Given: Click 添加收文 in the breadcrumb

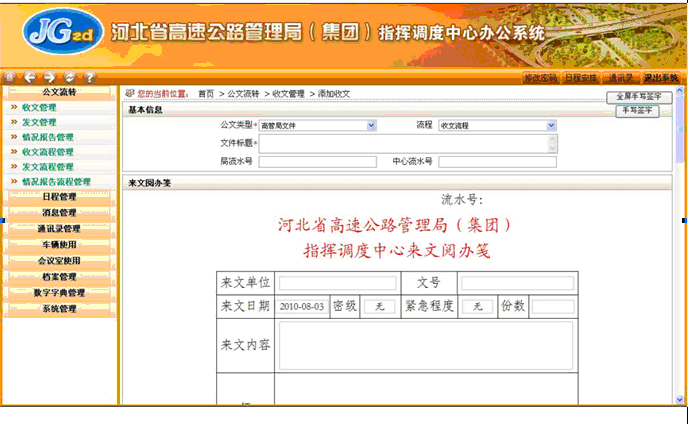Looking at the screenshot, I should click(334, 94).
